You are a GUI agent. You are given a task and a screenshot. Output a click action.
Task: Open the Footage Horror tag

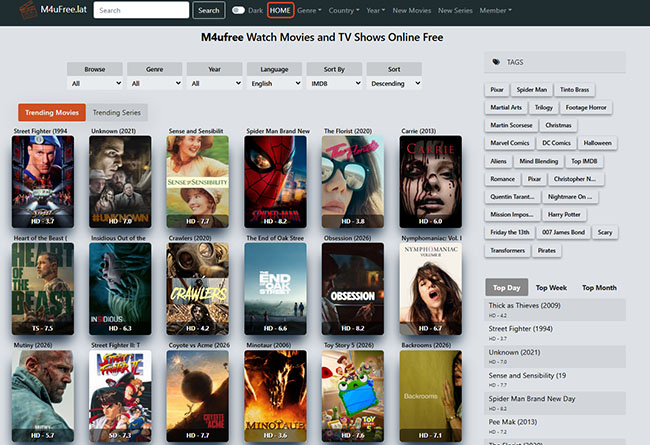pos(586,107)
